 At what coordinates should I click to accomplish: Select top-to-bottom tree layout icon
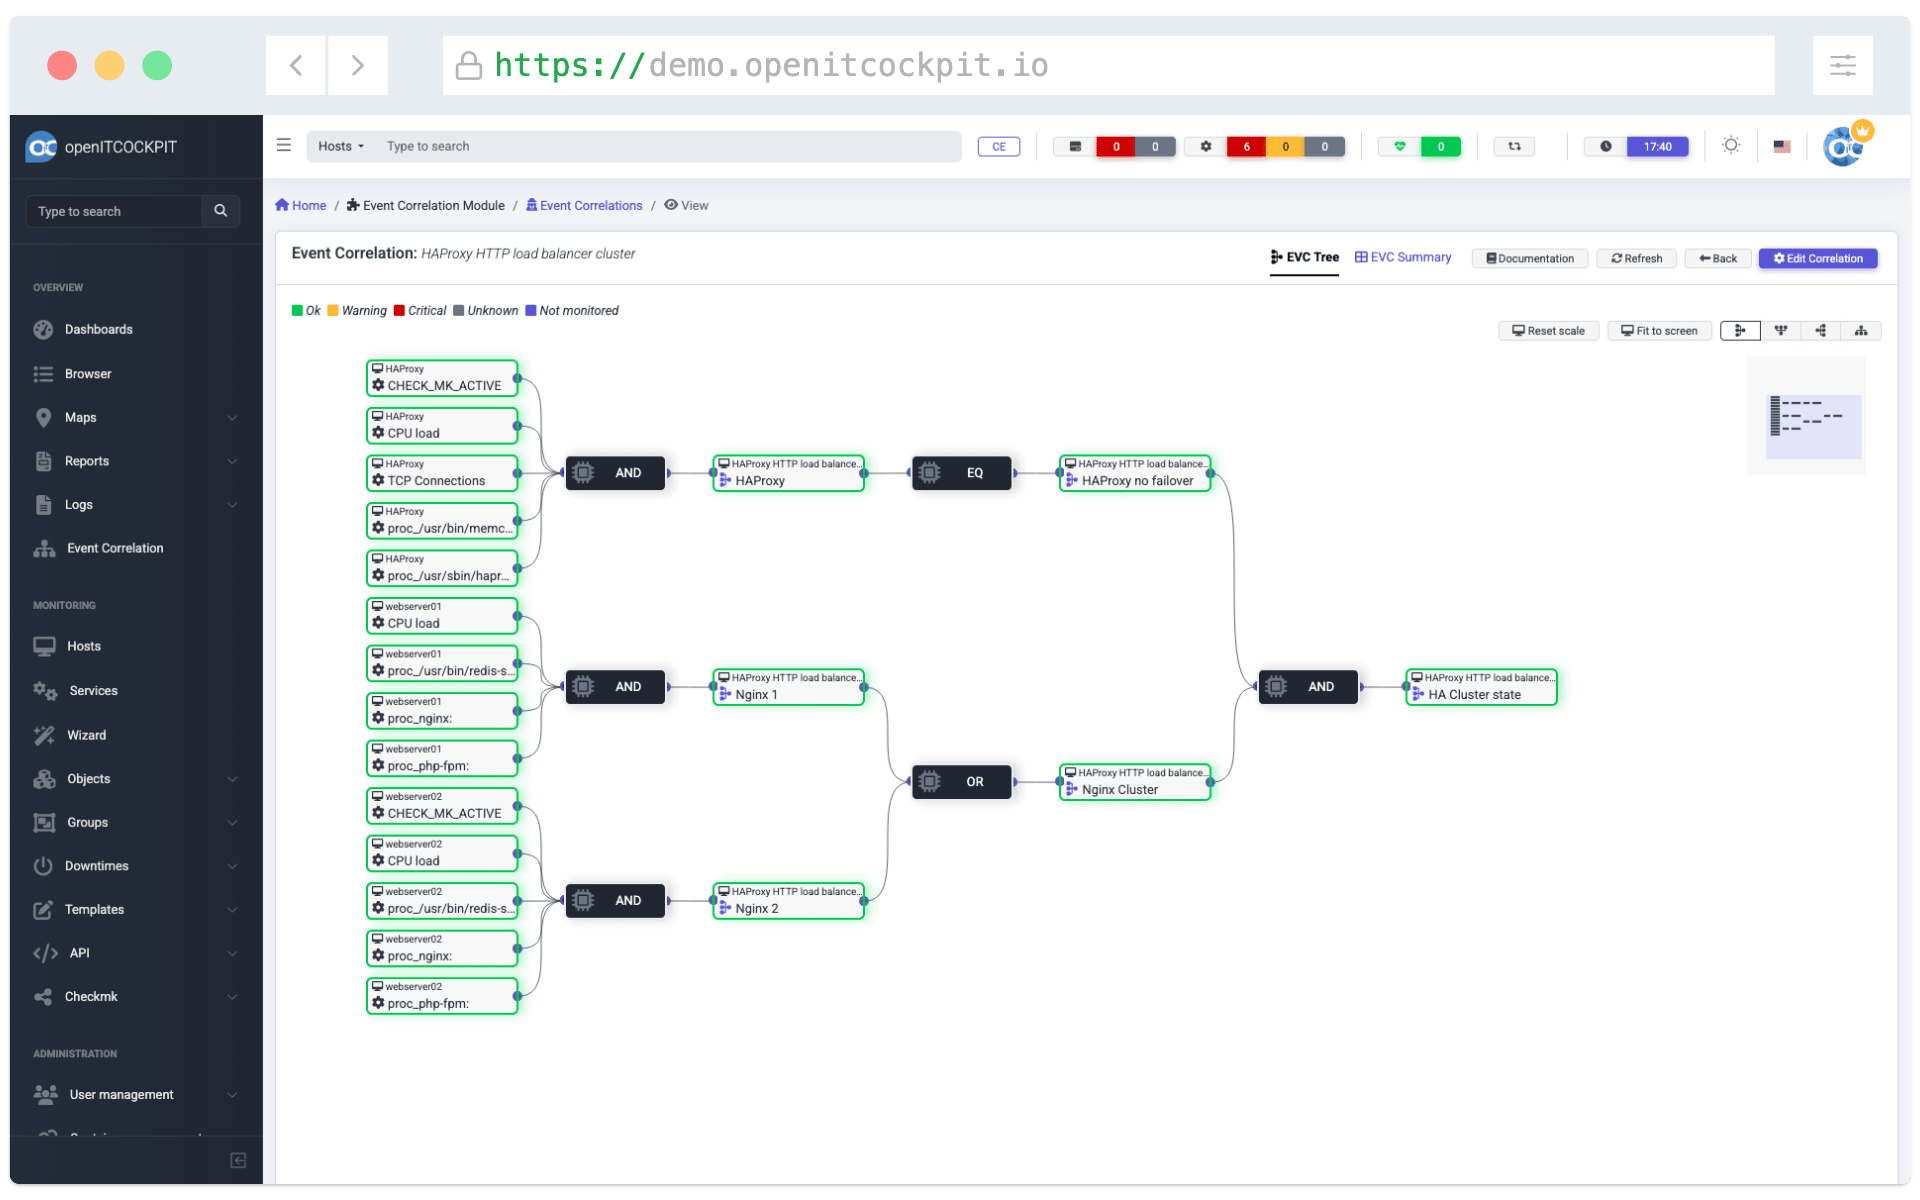click(x=1781, y=331)
